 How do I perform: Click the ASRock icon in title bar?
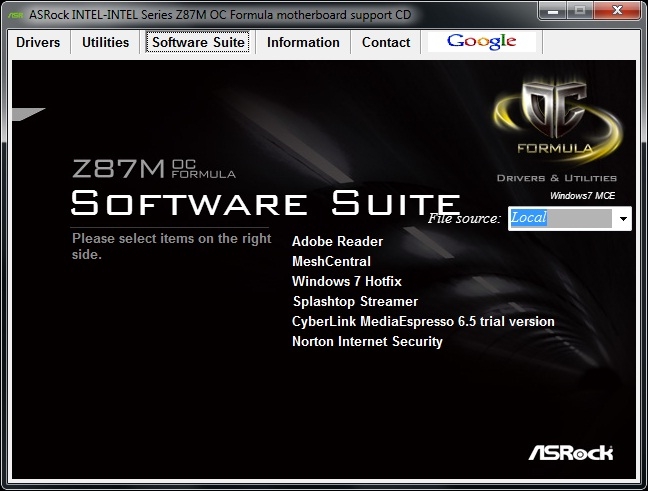point(16,15)
